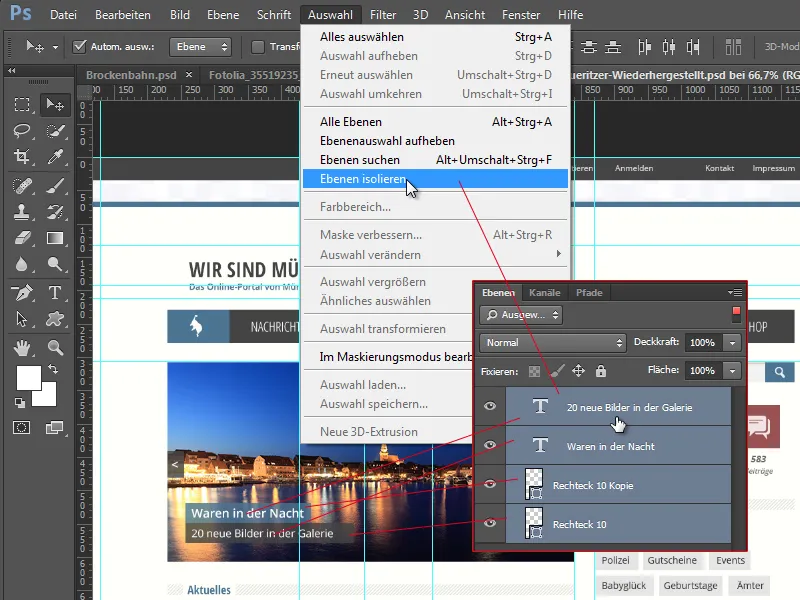
Task: Hide the 'Rechteck 10' layer
Action: pyautogui.click(x=490, y=523)
